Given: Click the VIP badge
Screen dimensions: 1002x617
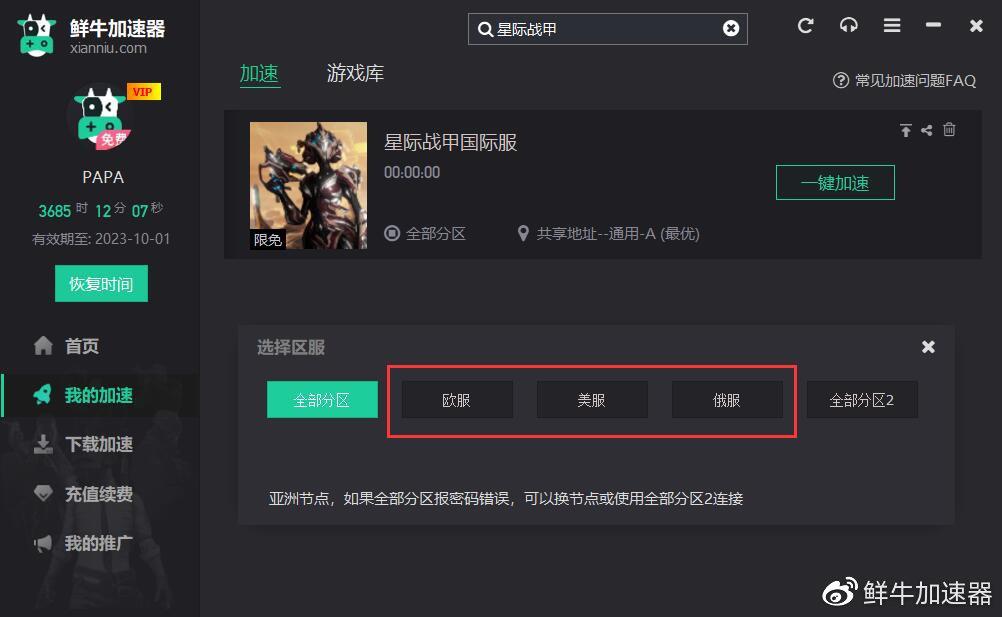Looking at the screenshot, I should (143, 92).
